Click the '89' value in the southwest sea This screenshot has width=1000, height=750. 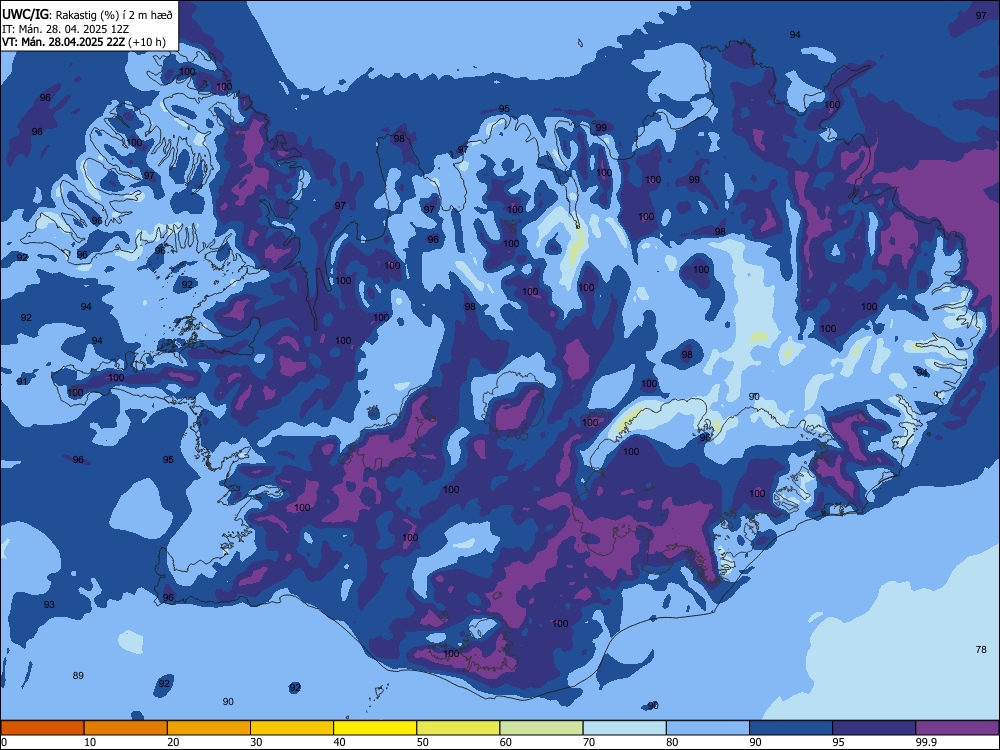(x=78, y=675)
